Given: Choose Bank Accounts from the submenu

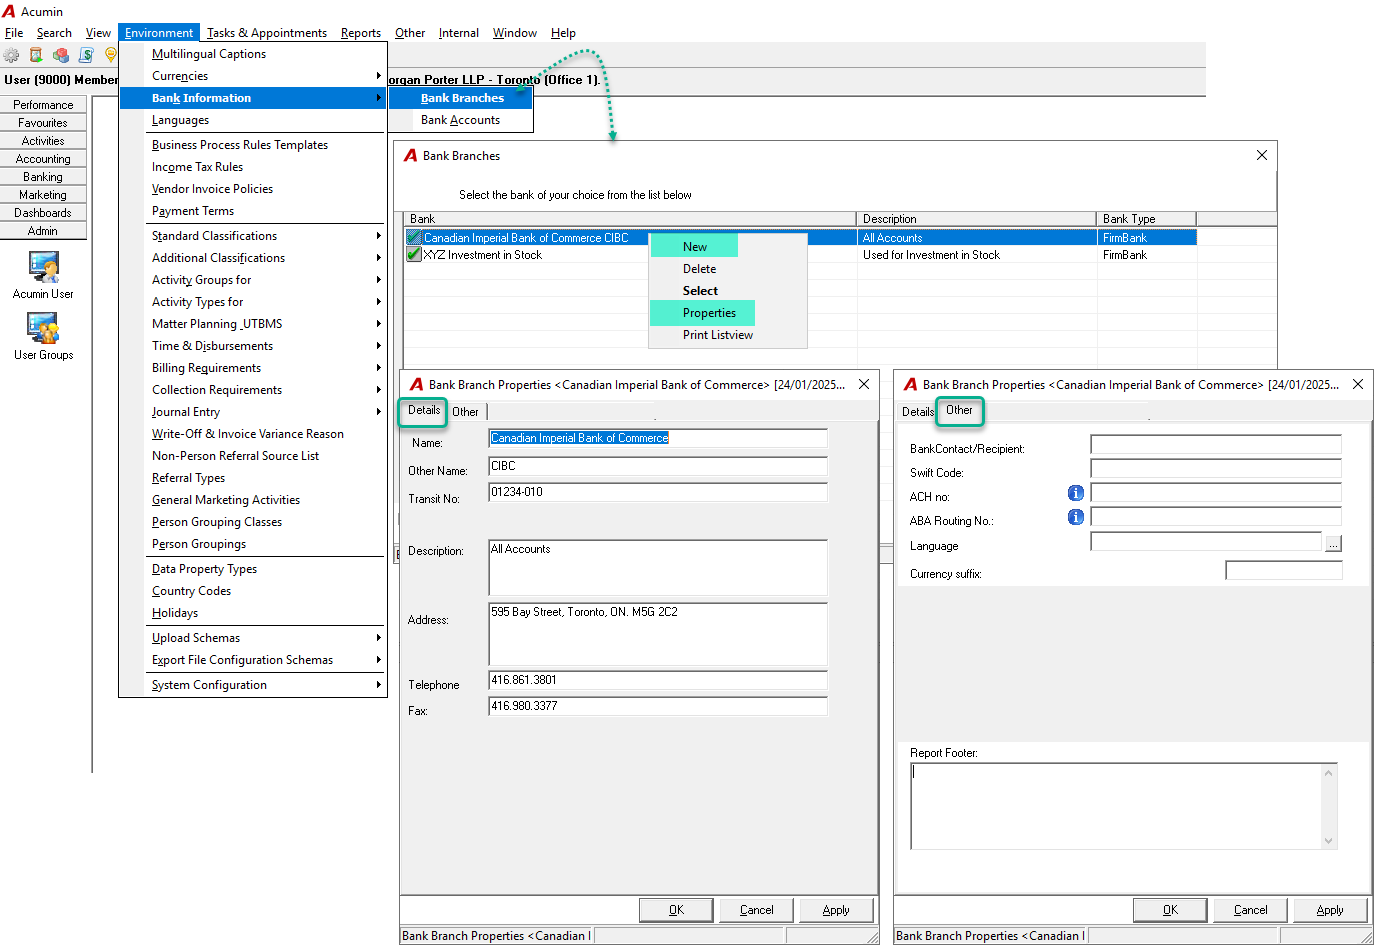Looking at the screenshot, I should [x=460, y=120].
